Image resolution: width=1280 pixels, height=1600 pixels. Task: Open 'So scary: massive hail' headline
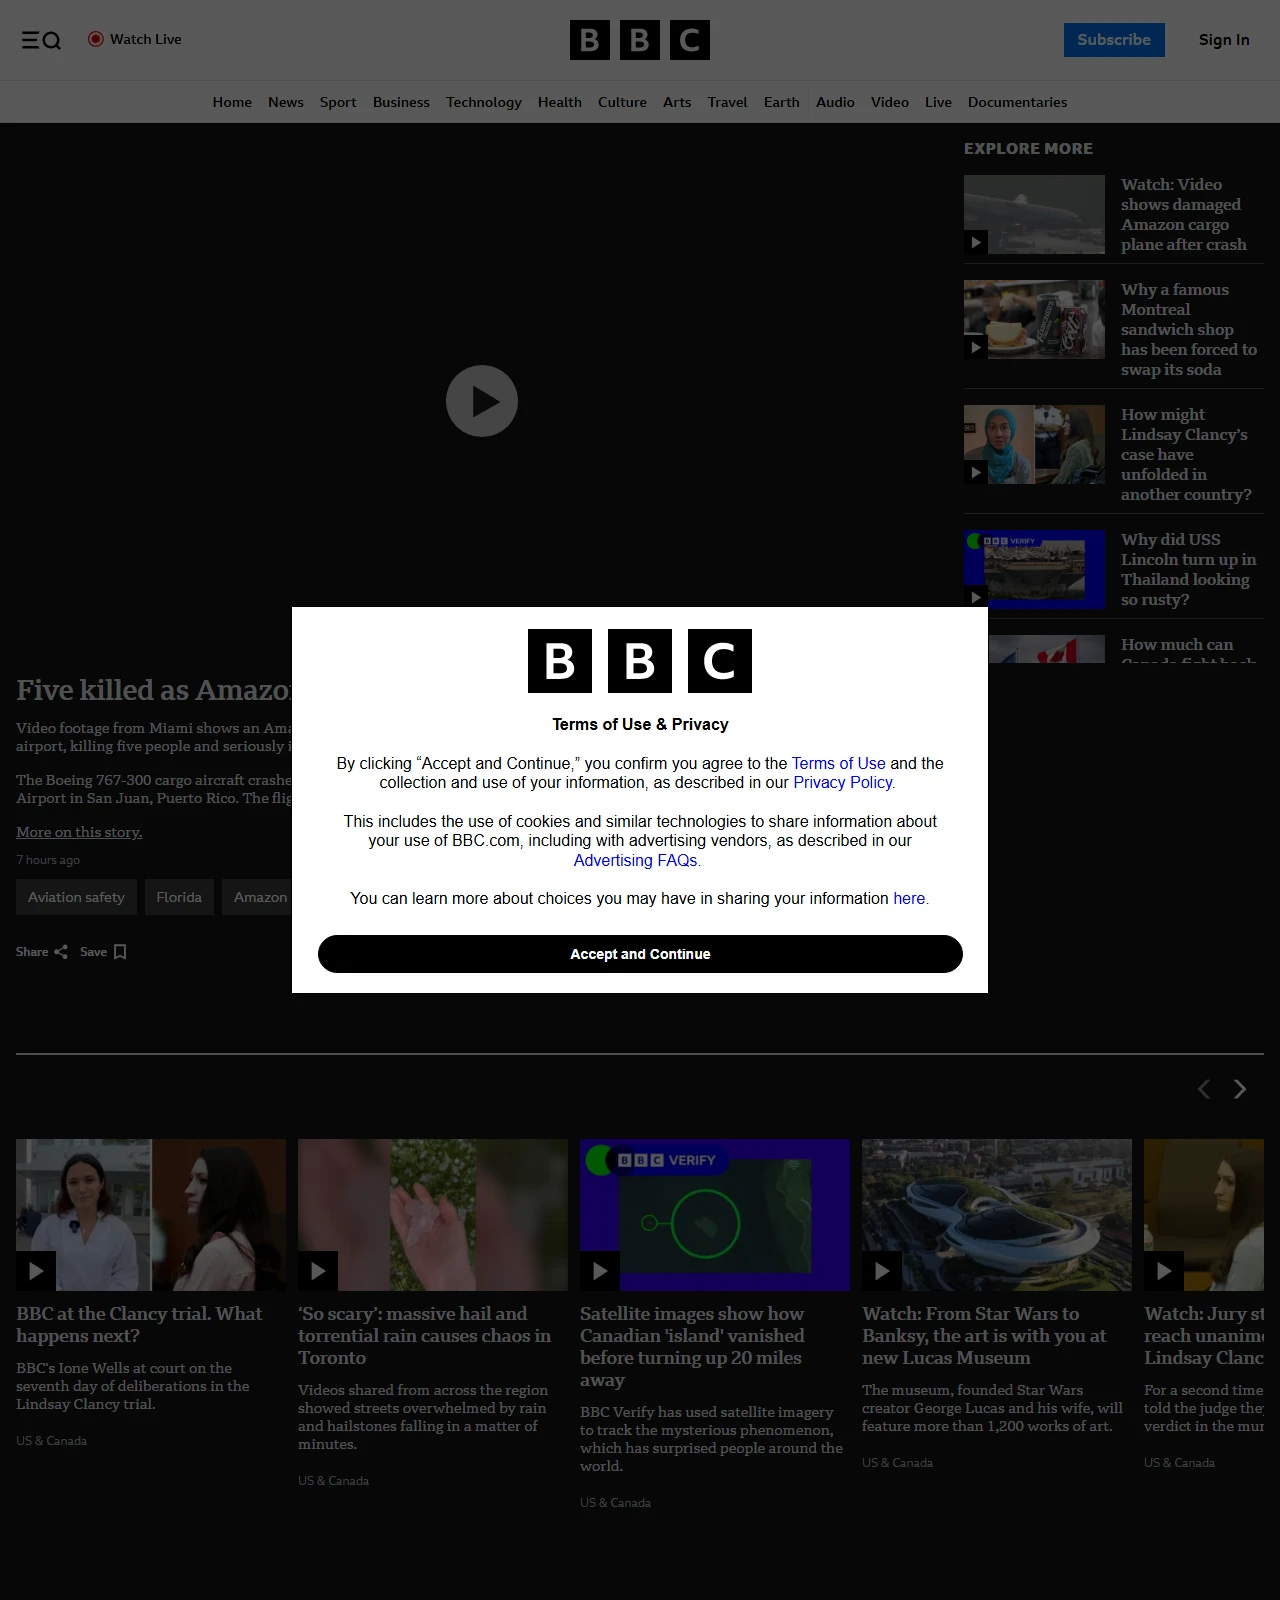tap(424, 1335)
